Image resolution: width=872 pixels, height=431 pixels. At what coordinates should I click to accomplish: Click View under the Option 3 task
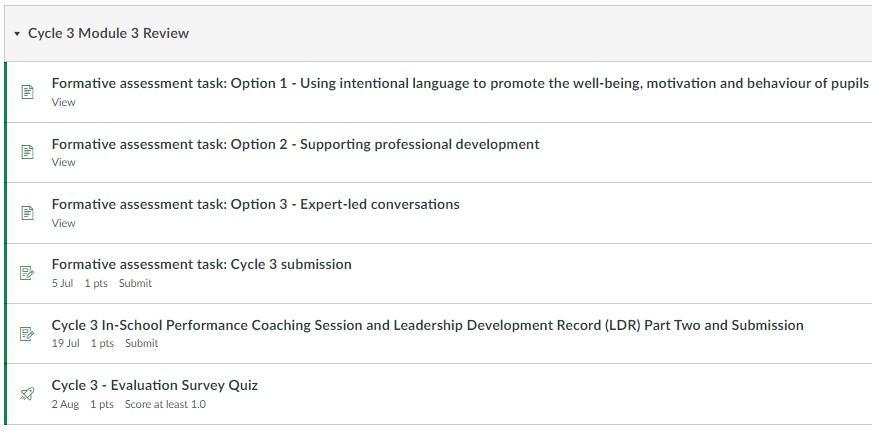[63, 223]
